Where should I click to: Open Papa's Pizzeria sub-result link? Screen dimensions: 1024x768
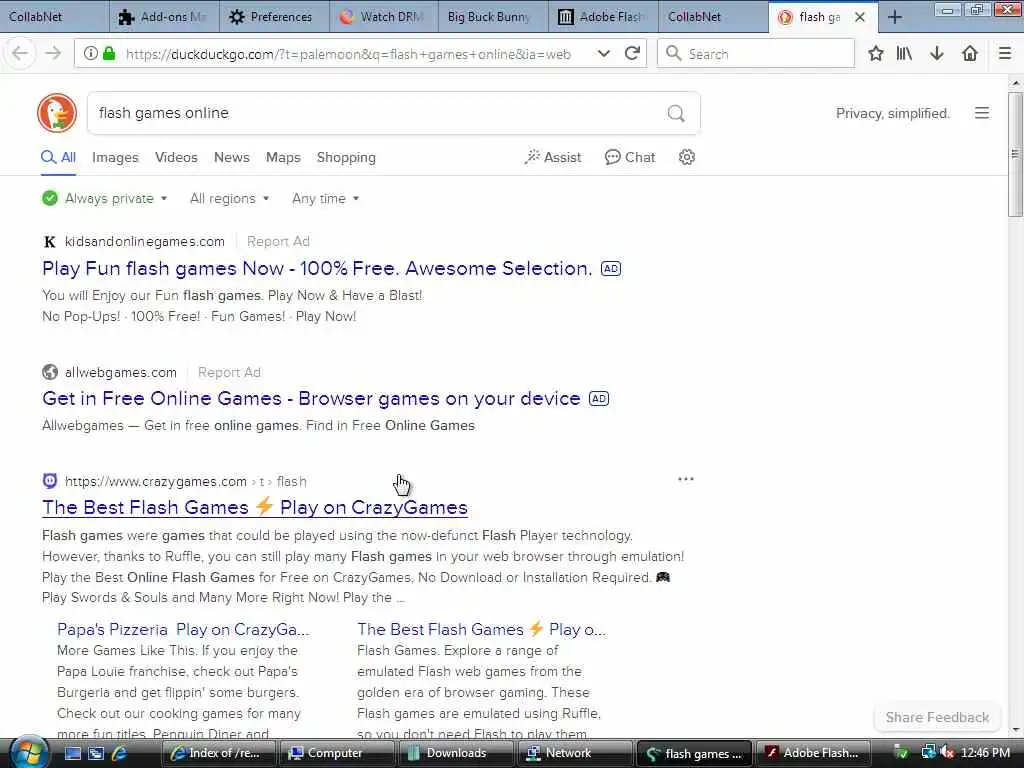pos(183,630)
